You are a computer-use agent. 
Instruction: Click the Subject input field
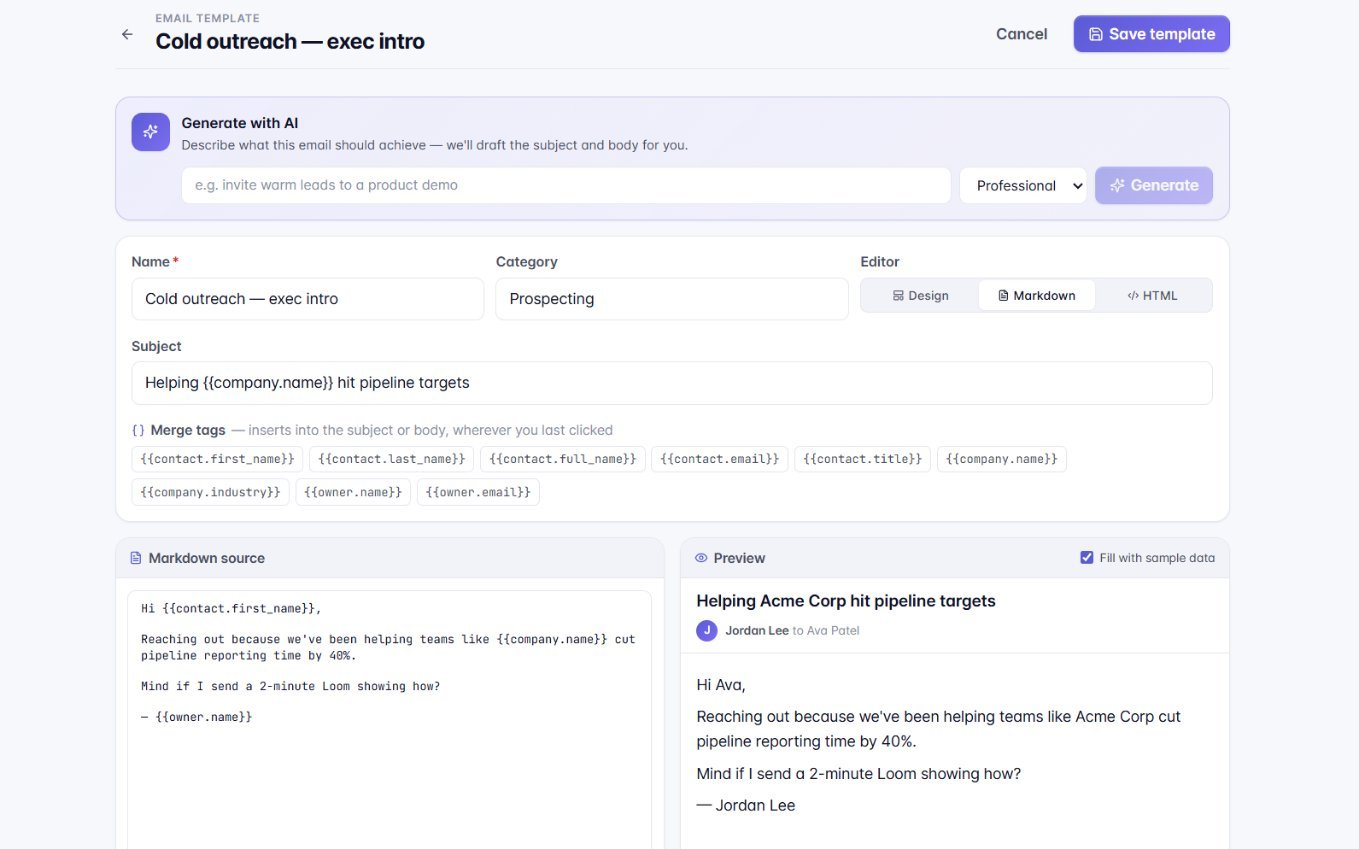coord(672,383)
